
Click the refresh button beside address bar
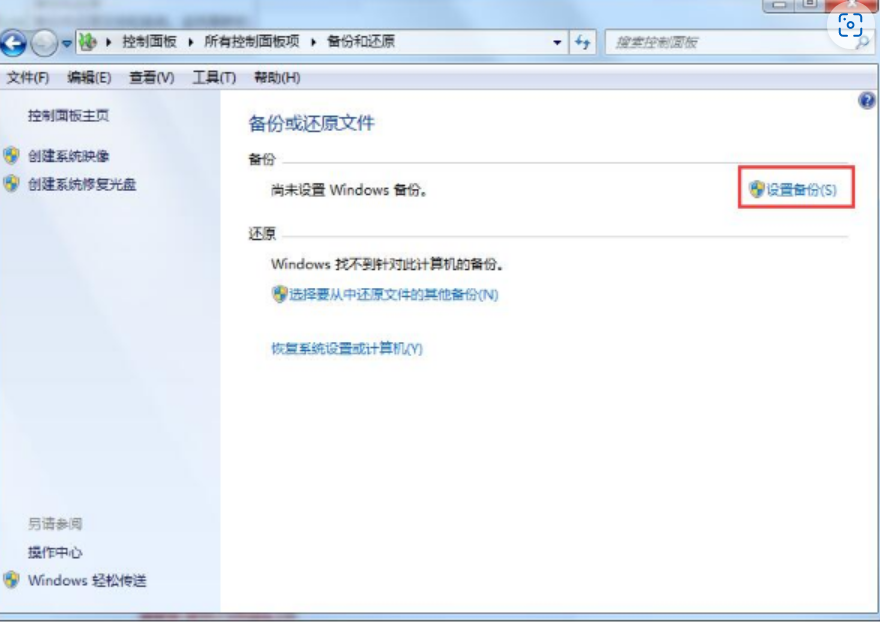[x=583, y=42]
